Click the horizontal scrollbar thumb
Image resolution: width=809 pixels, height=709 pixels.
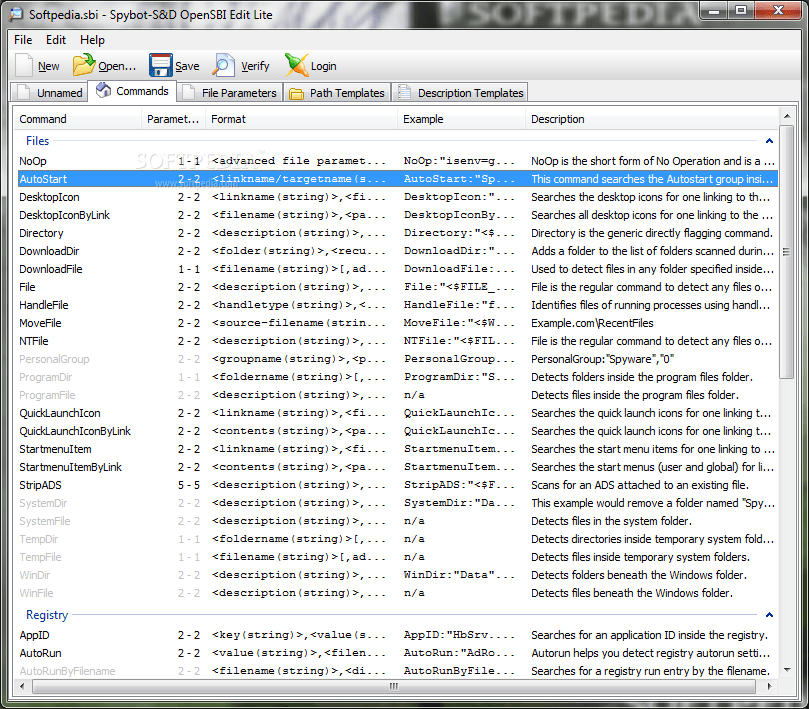tap(394, 686)
